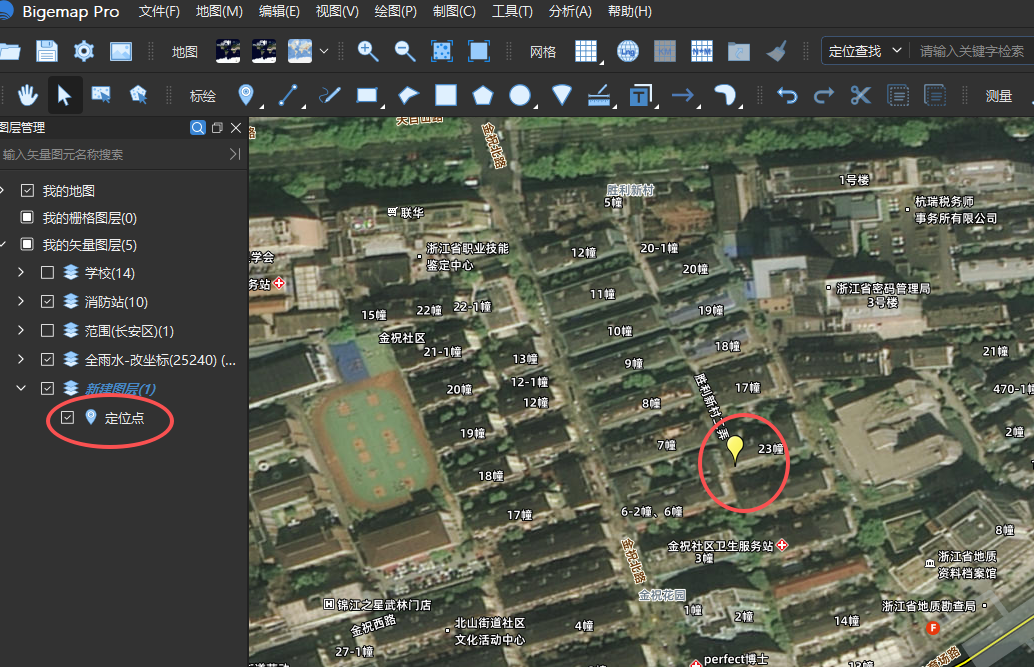Save with the floppy disk icon
1034x667 pixels.
click(x=47, y=51)
